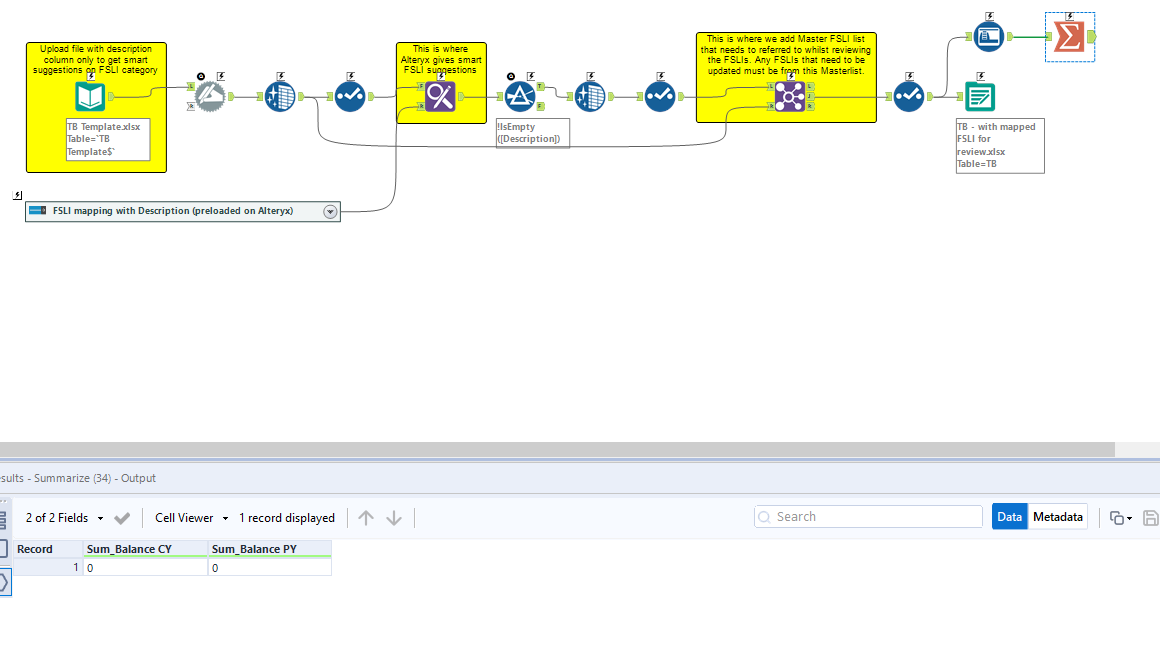1160x648 pixels.
Task: Click the down arrow to view next record
Action: 394,517
